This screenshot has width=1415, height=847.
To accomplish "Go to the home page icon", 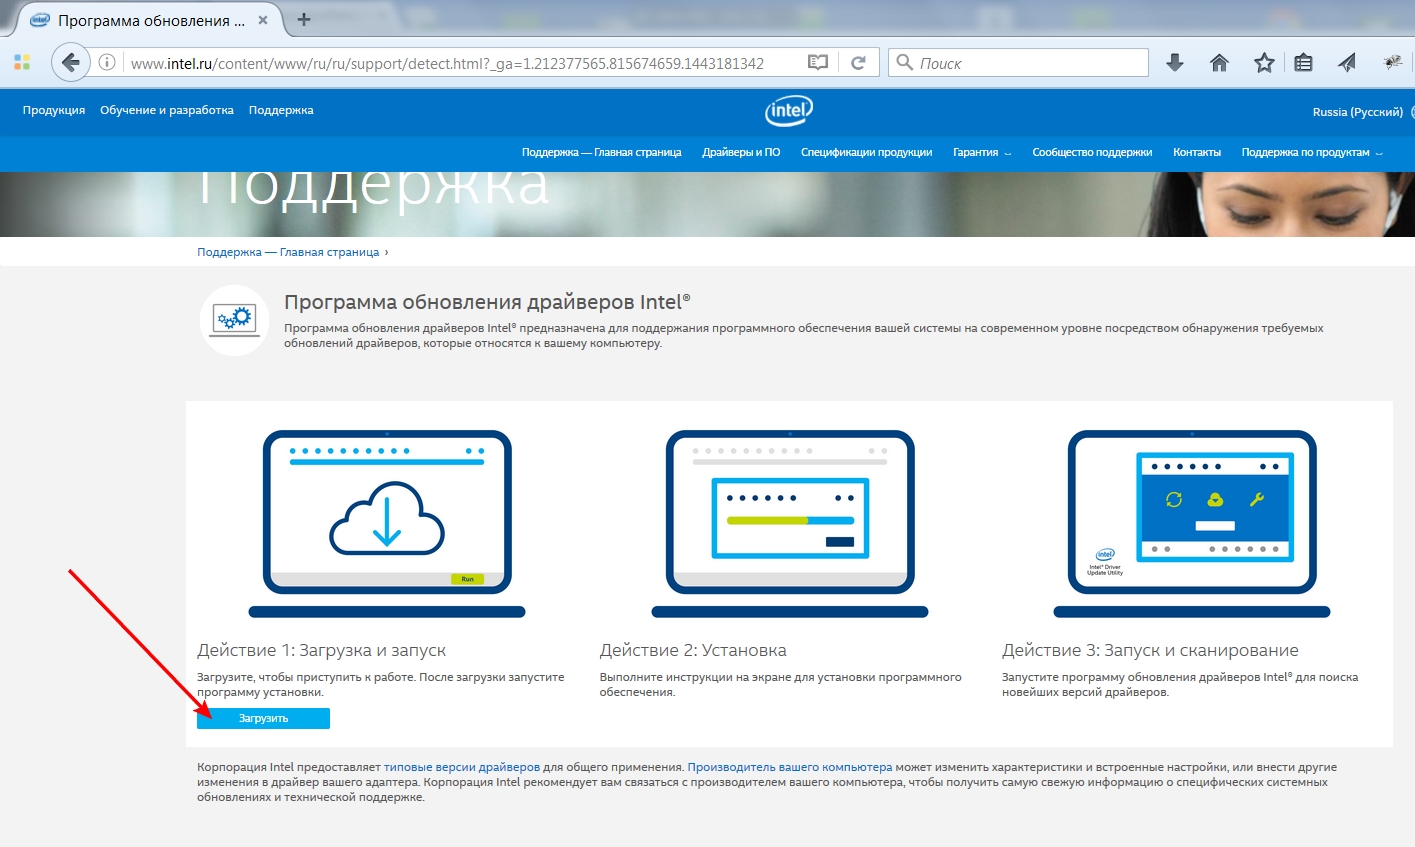I will [x=1219, y=63].
